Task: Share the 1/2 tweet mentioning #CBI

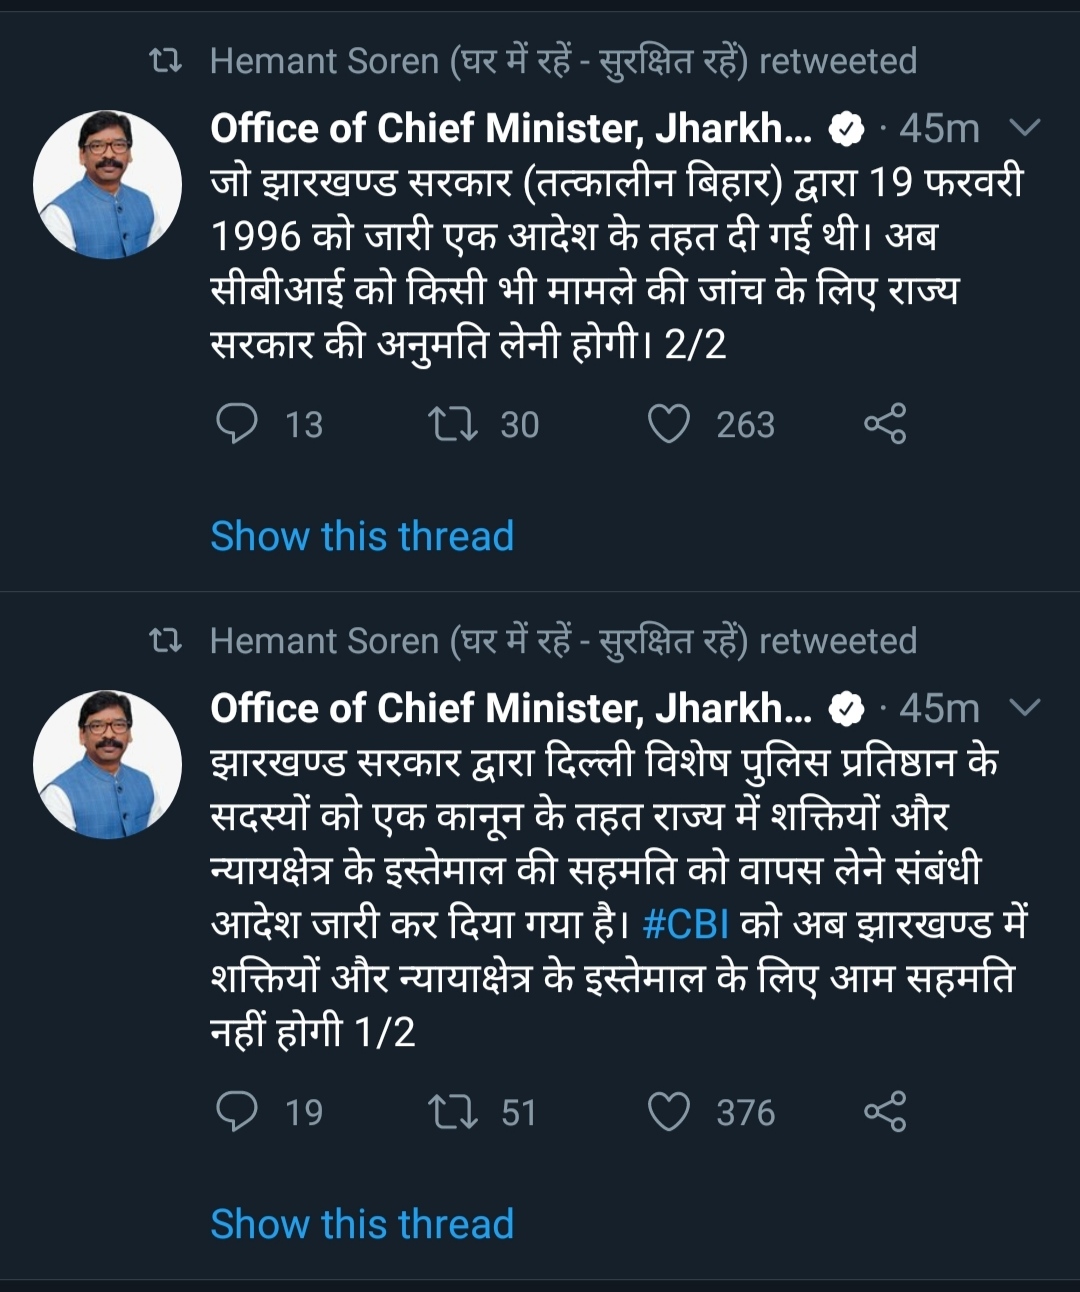Action: [885, 1112]
